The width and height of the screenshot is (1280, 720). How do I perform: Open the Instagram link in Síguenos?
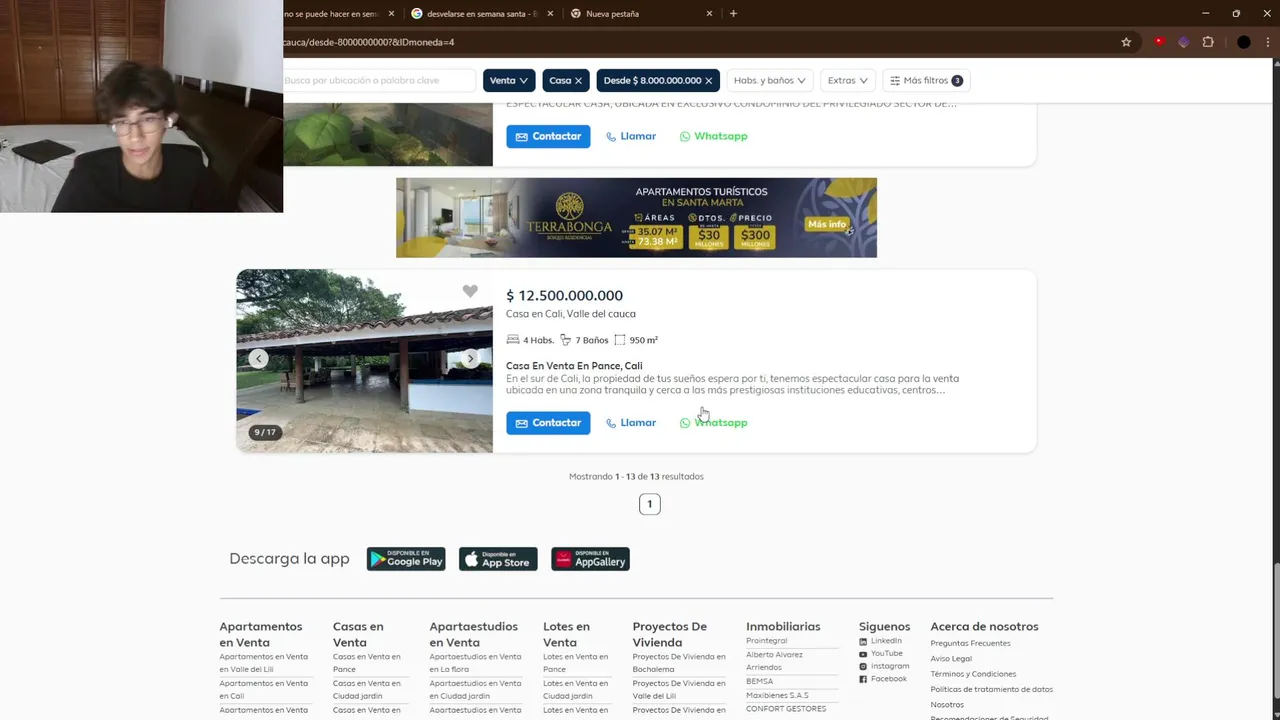(x=884, y=666)
